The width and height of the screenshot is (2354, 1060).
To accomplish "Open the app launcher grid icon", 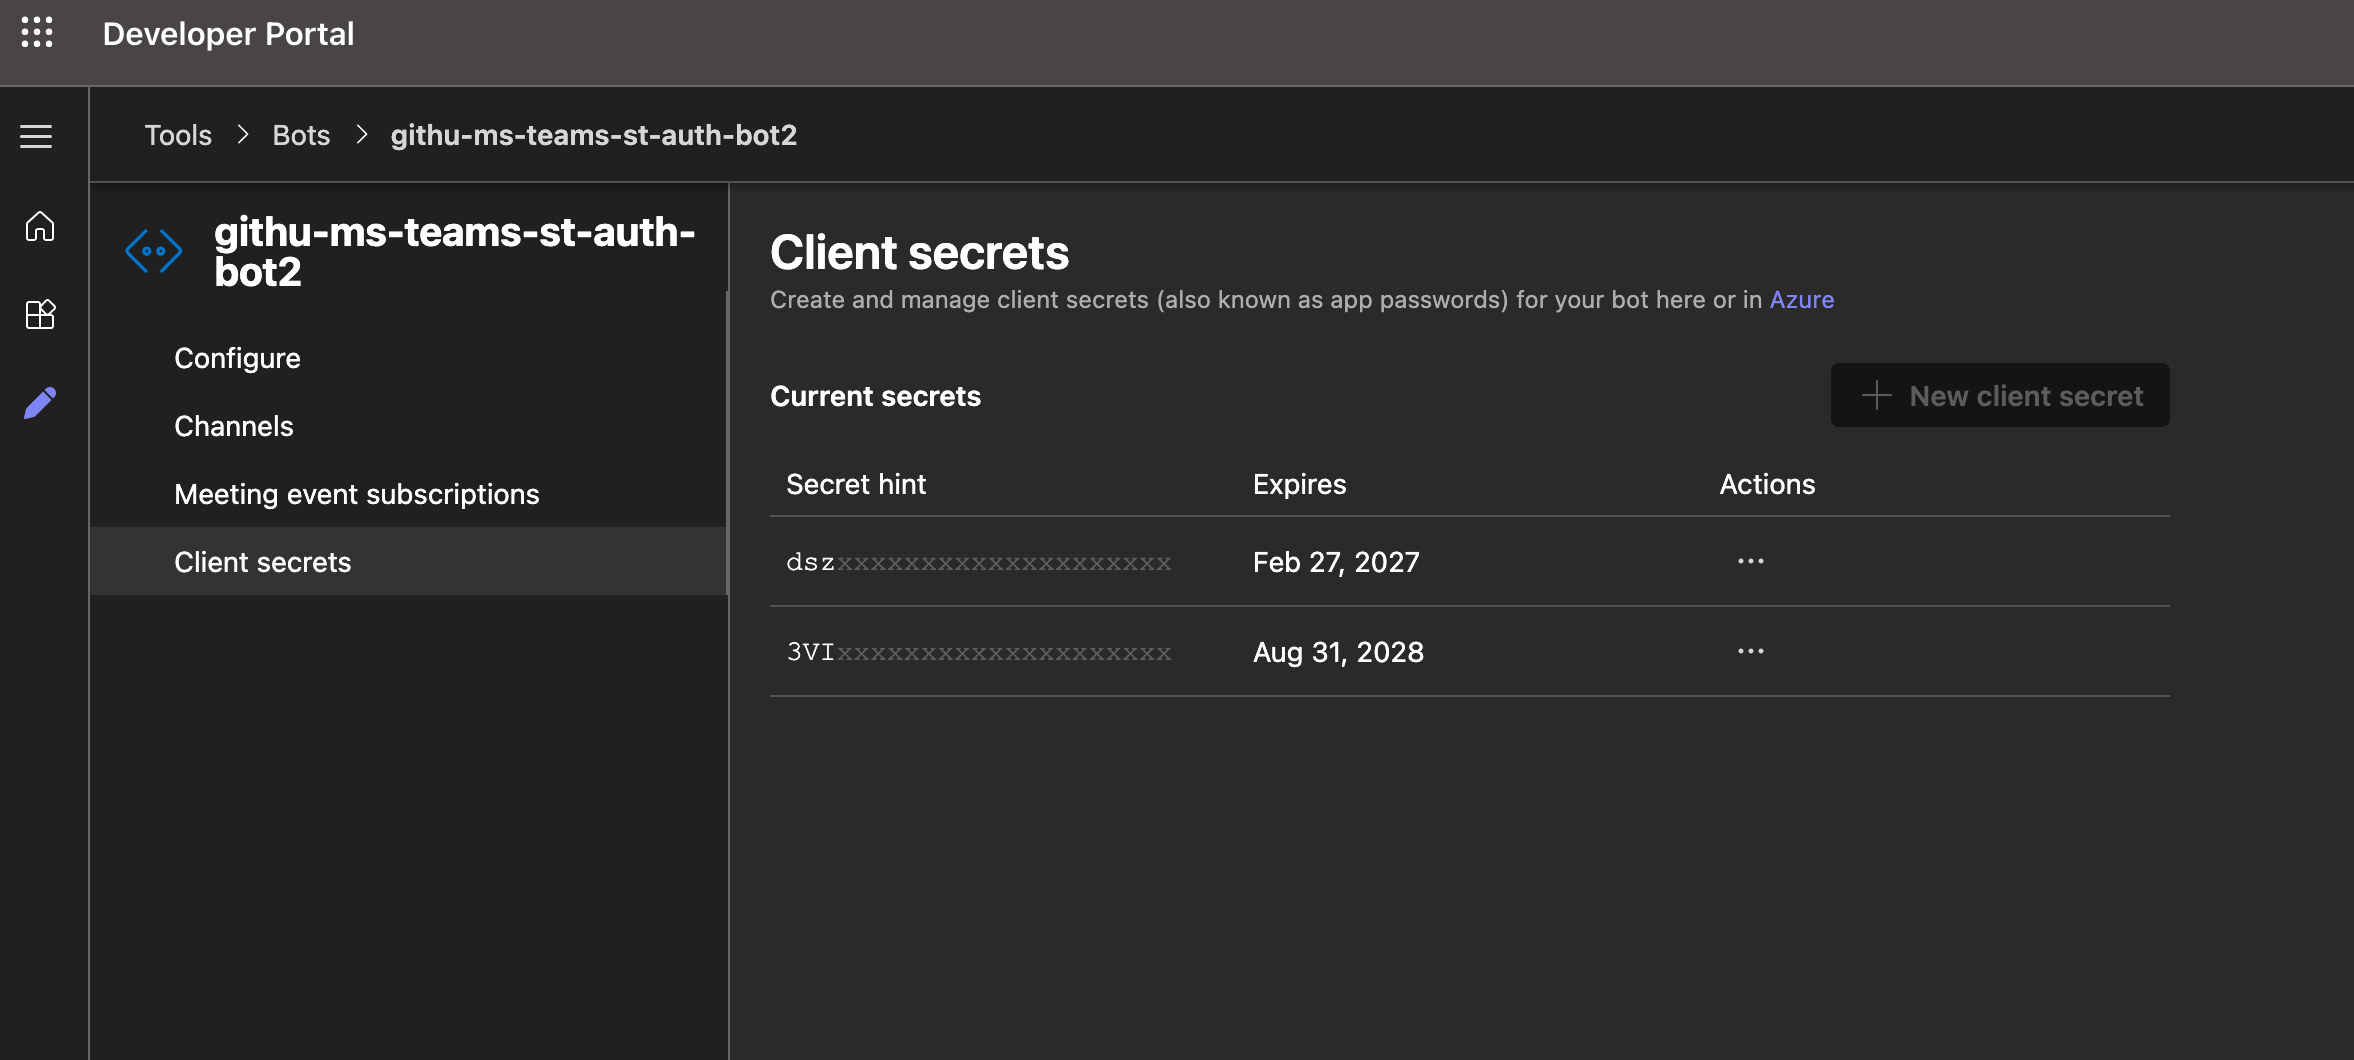I will tap(37, 33).
